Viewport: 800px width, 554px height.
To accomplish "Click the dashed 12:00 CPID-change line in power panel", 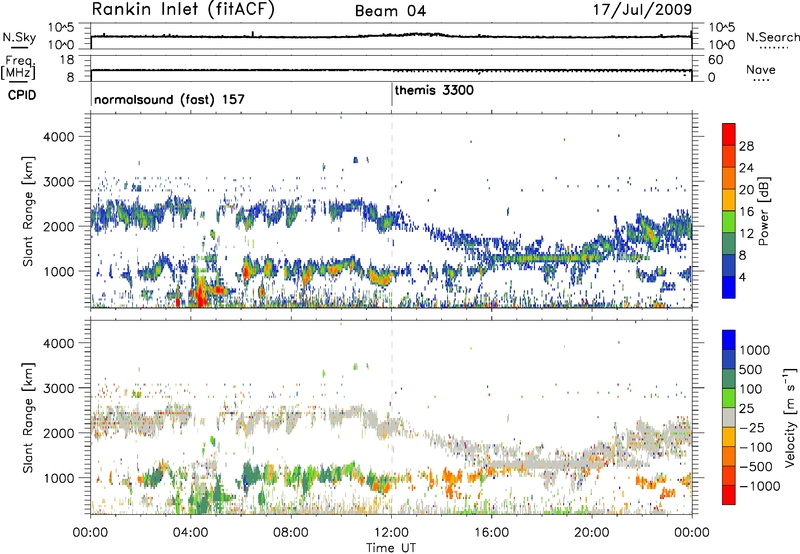I will click(x=391, y=211).
